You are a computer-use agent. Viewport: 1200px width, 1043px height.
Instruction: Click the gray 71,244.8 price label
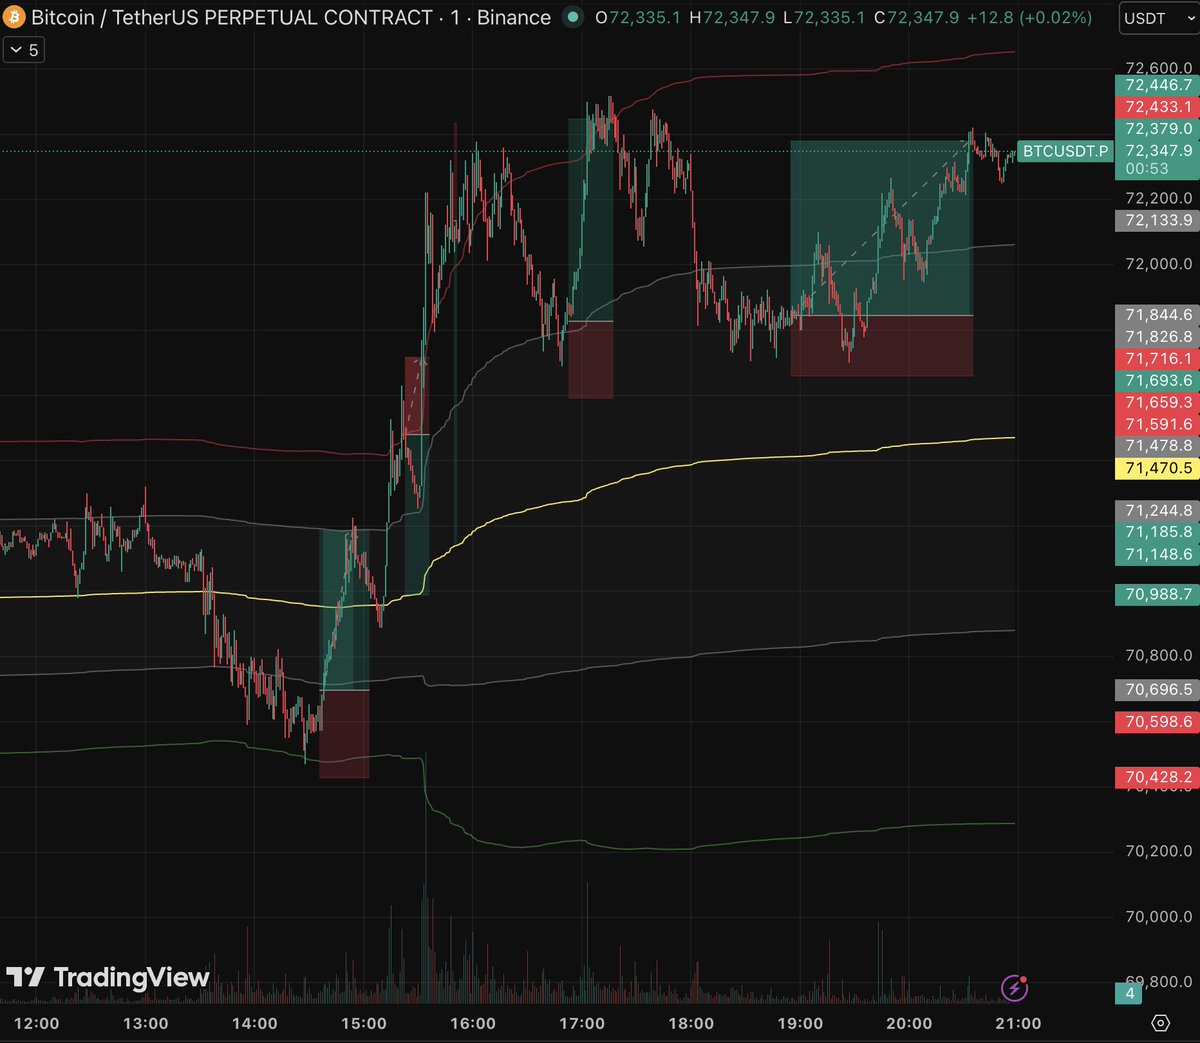pyautogui.click(x=1157, y=511)
